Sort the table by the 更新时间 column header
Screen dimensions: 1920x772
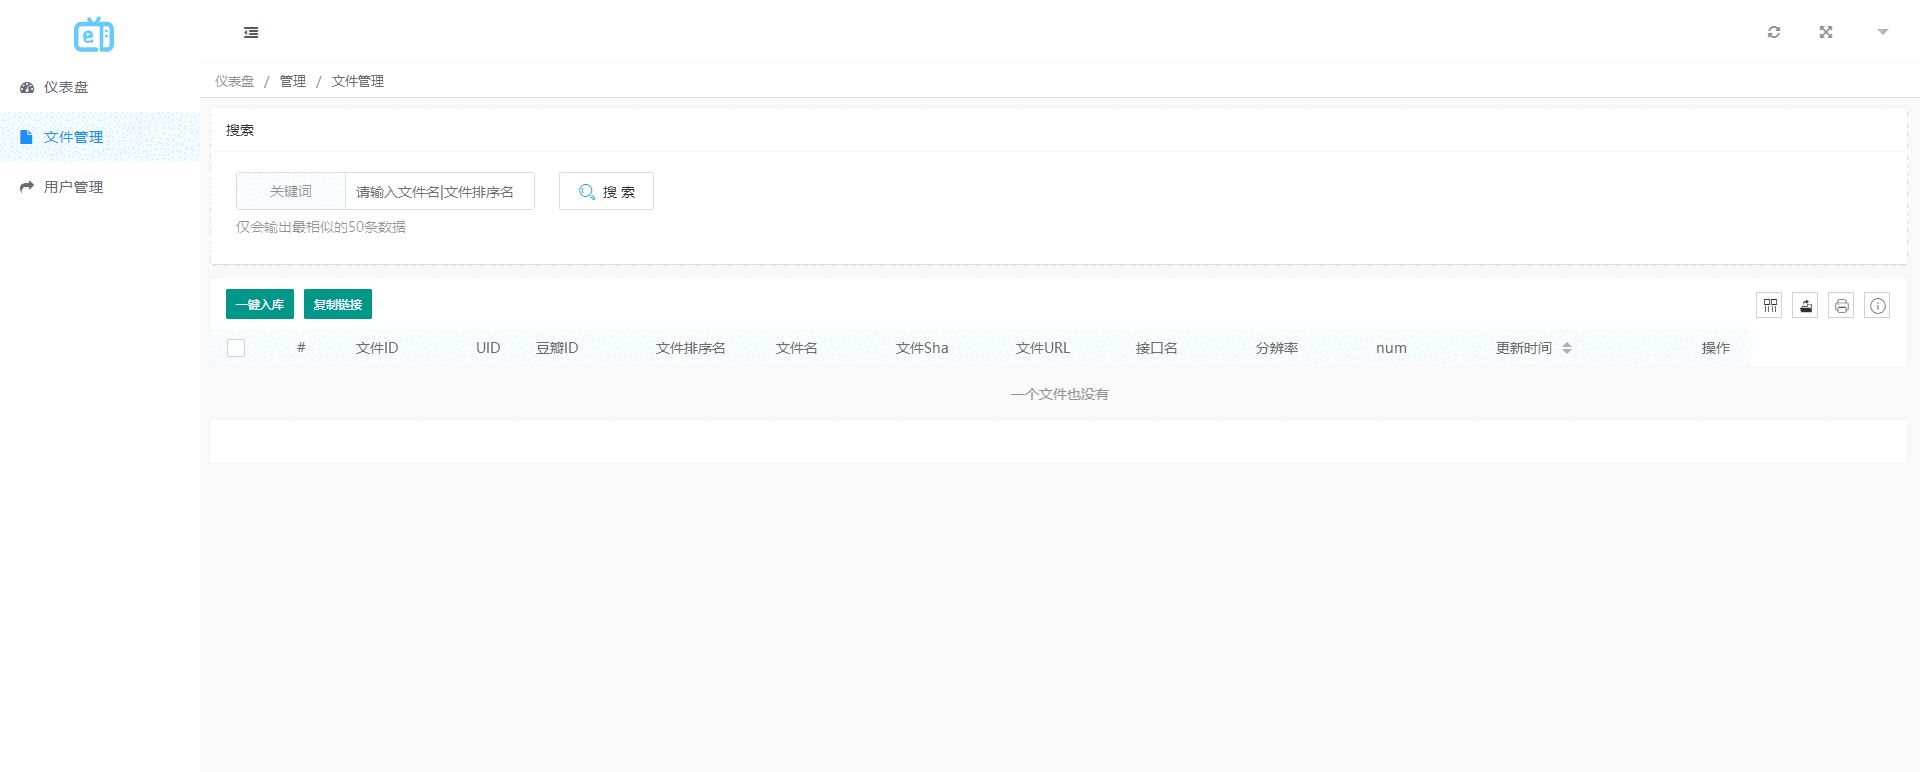click(1524, 348)
